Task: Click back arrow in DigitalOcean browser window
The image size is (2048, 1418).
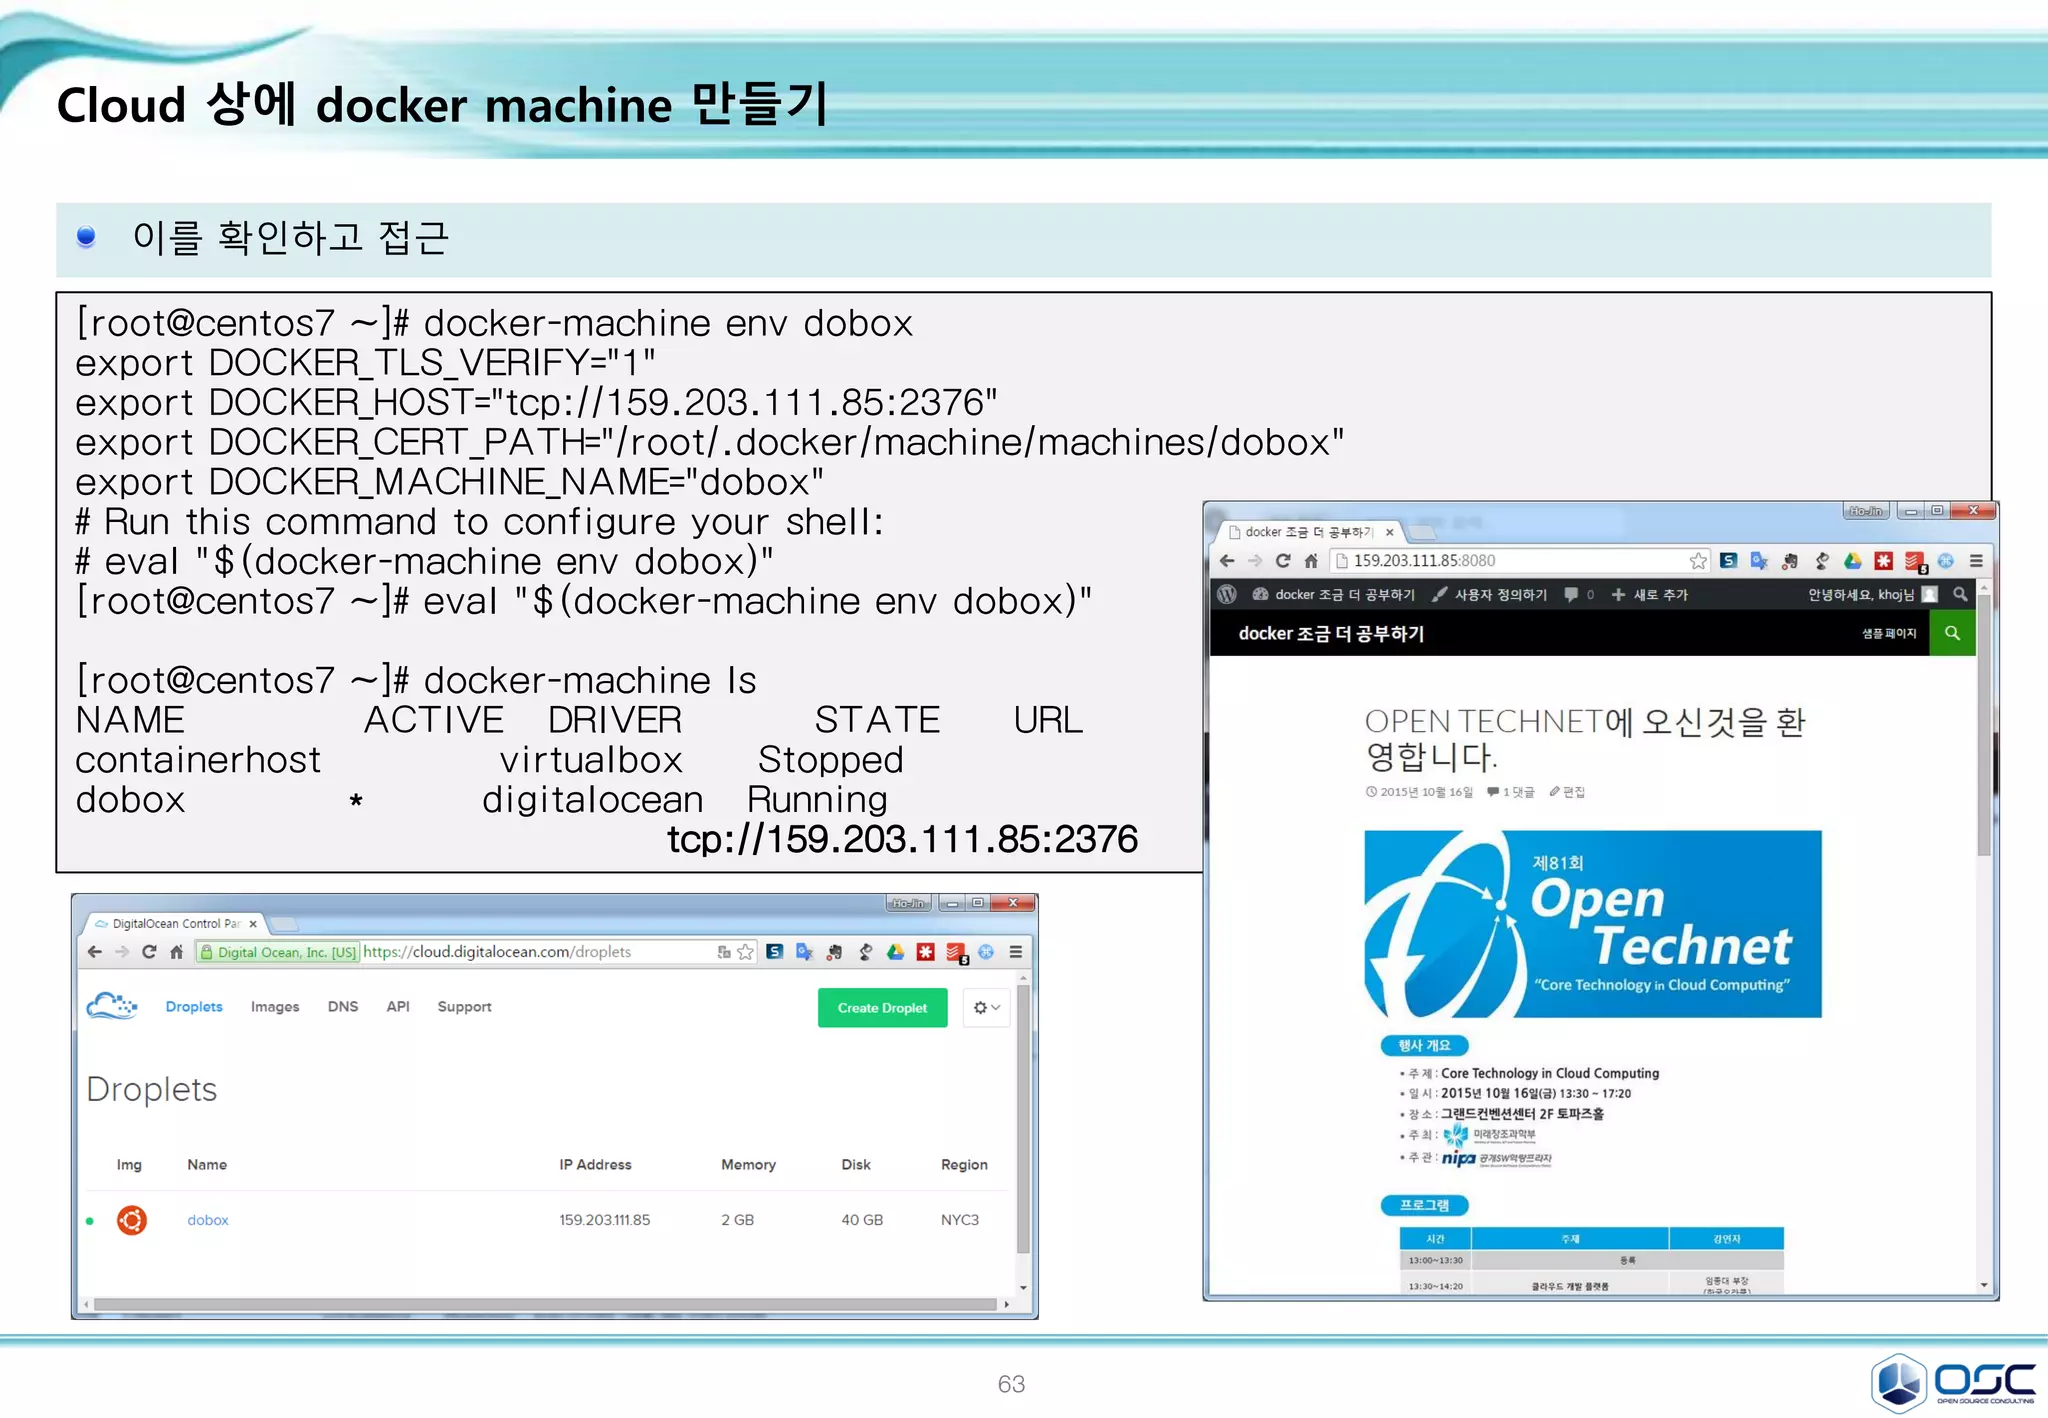Action: pyautogui.click(x=95, y=952)
